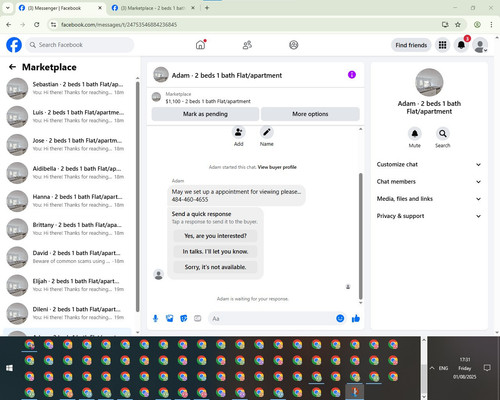Click the conversation list scrollbar
Viewport: 500px width, 400px height.
[137, 197]
